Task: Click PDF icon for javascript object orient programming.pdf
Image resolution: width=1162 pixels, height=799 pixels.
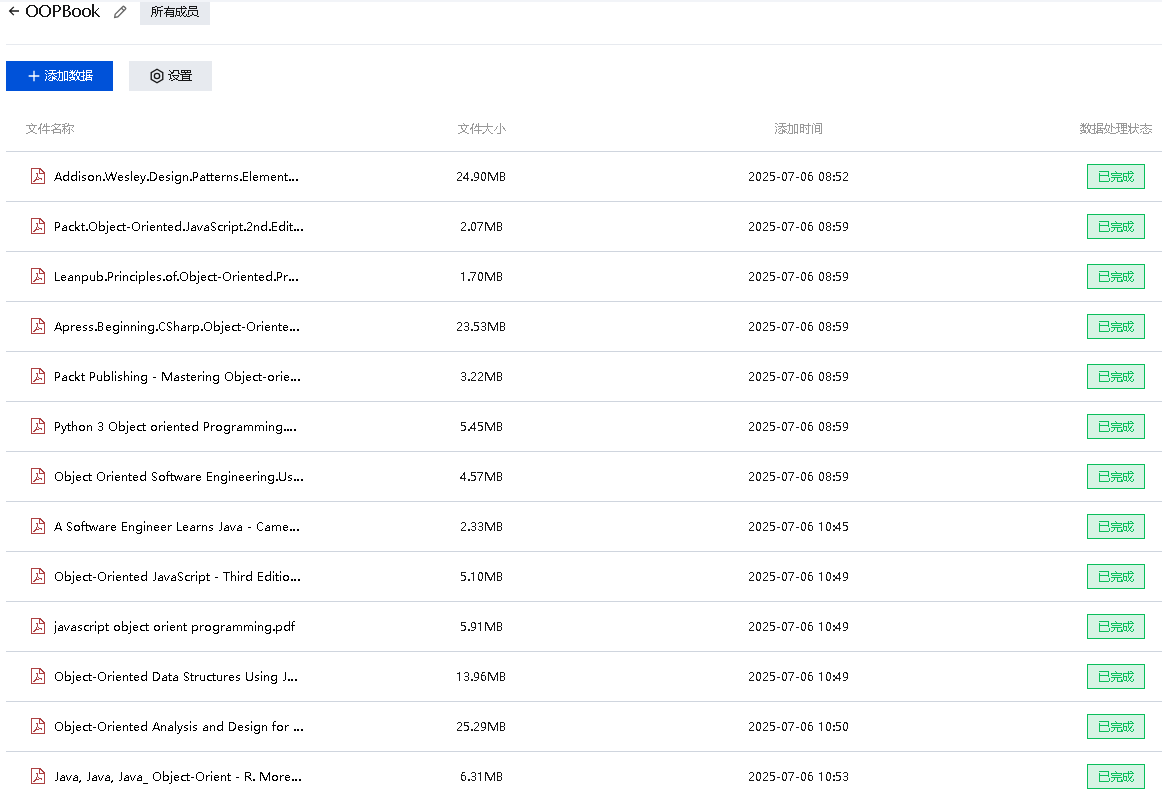Action: tap(38, 627)
